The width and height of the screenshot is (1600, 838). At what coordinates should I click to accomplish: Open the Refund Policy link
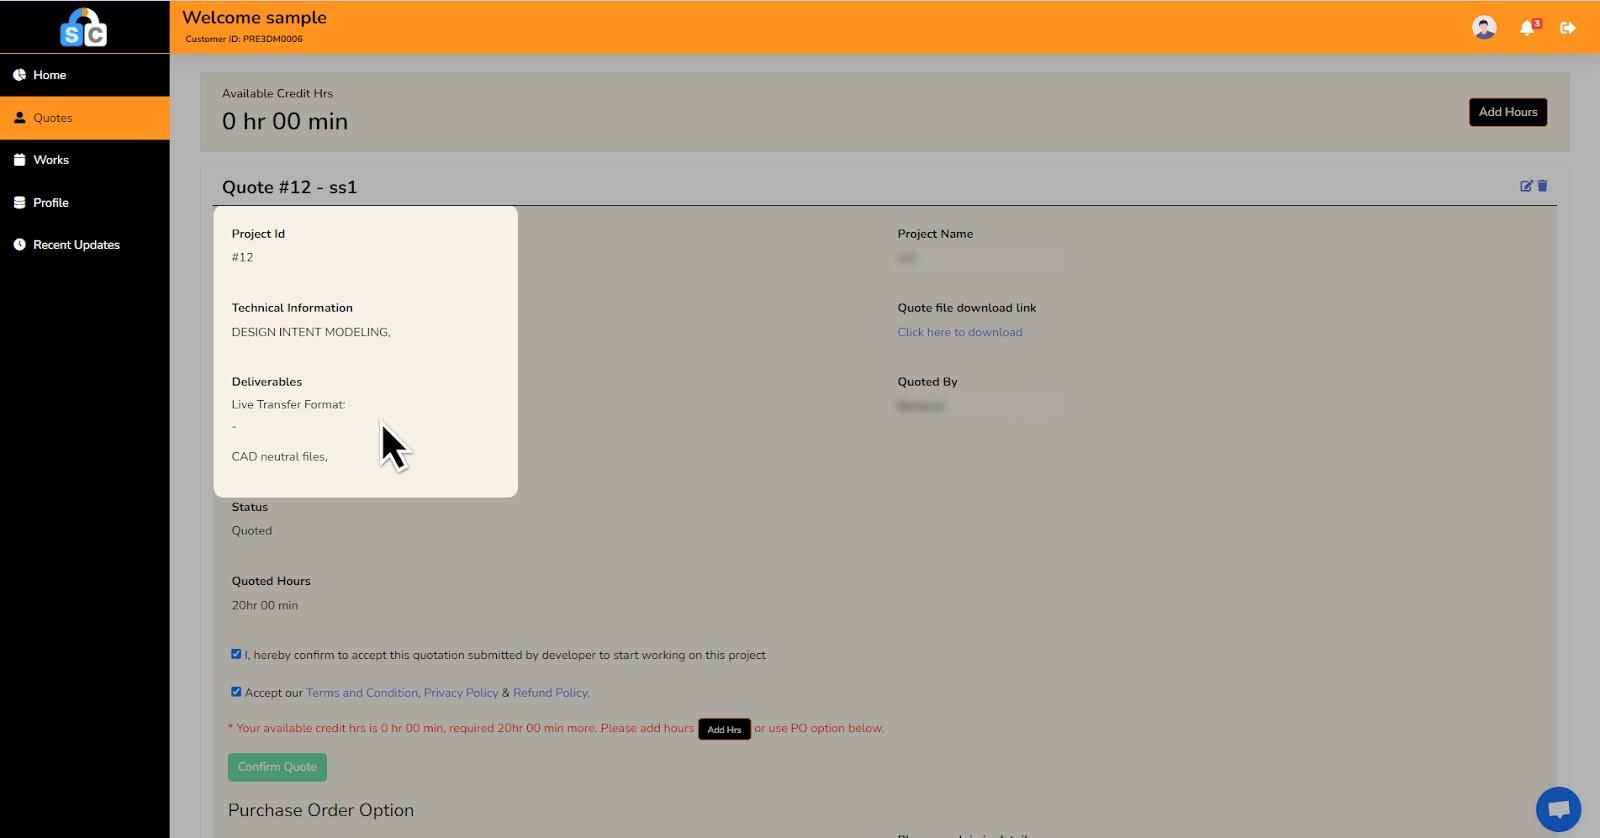551,693
